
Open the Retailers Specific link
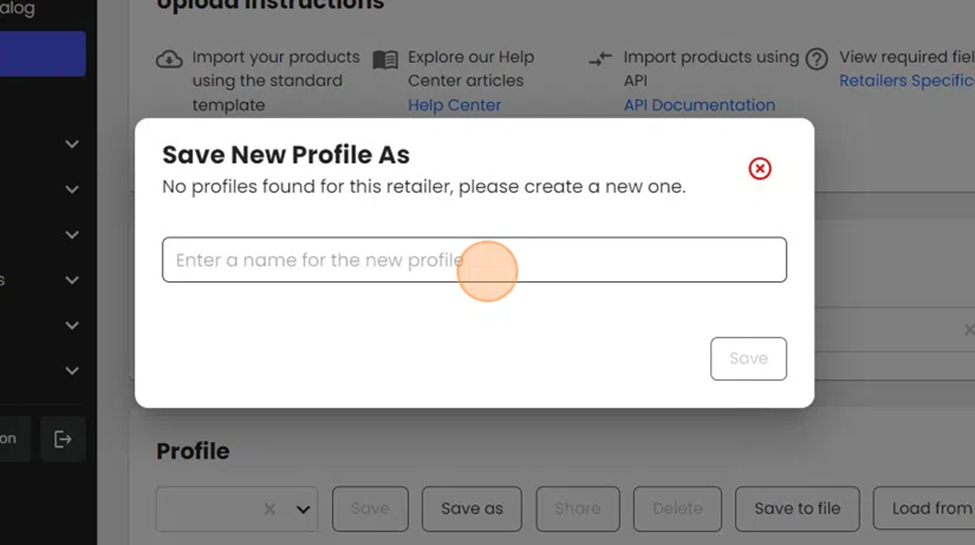point(906,81)
